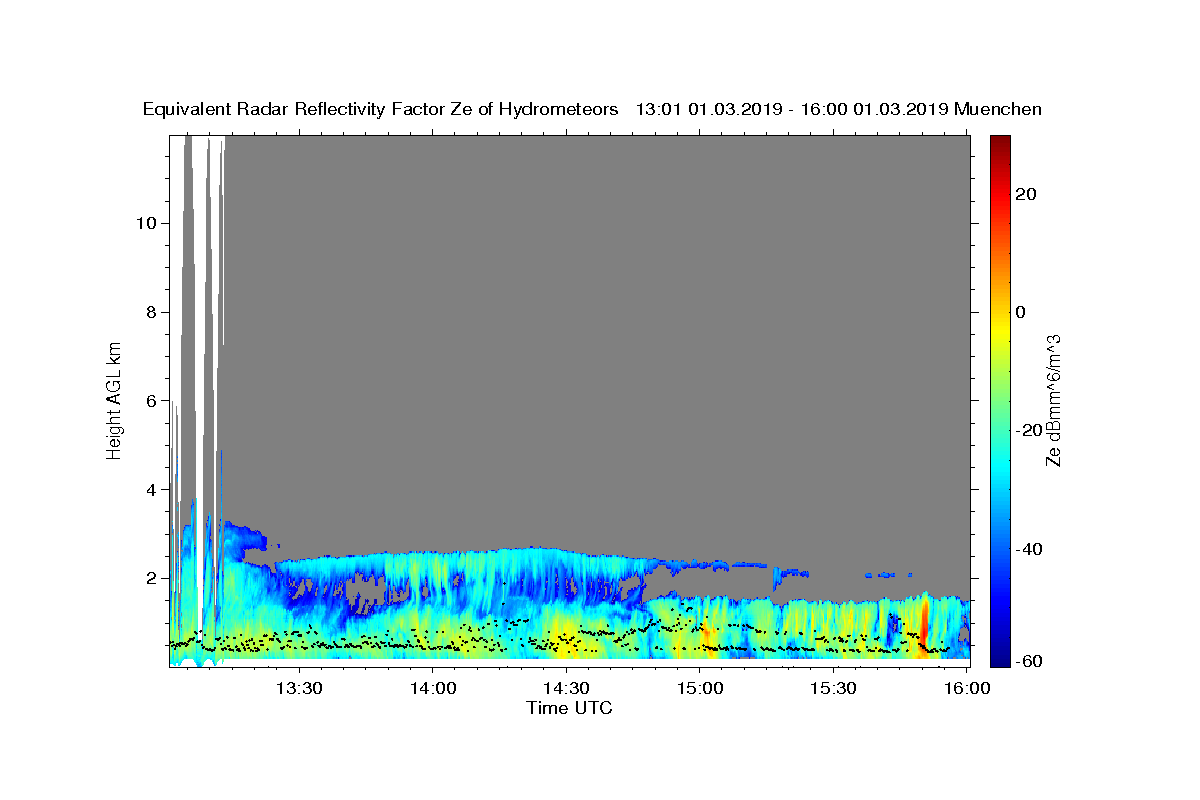Click the 6 km height tick label
This screenshot has width=1200, height=800.
coord(152,400)
